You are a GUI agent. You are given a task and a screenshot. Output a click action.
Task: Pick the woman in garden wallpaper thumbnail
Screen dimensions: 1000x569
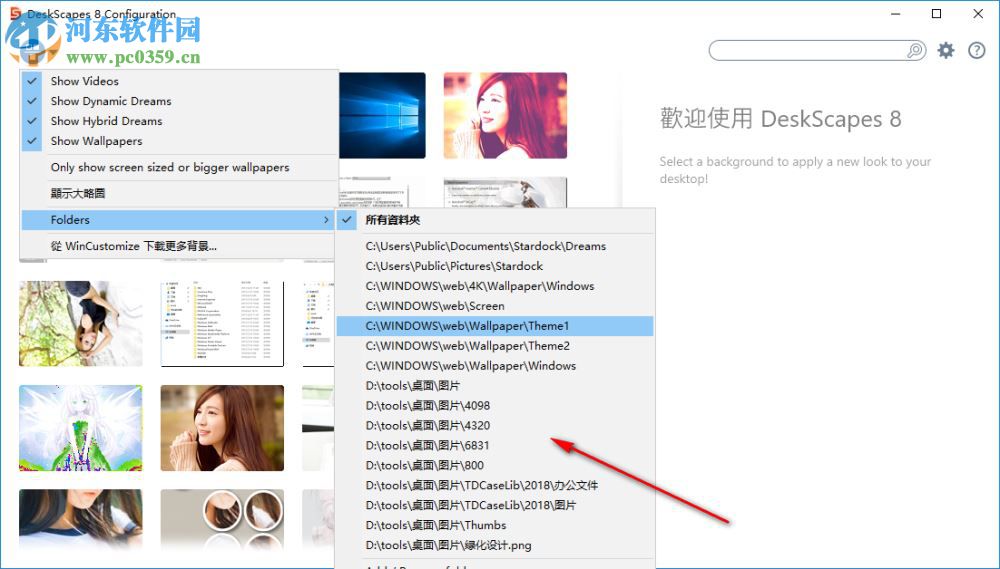pos(81,323)
